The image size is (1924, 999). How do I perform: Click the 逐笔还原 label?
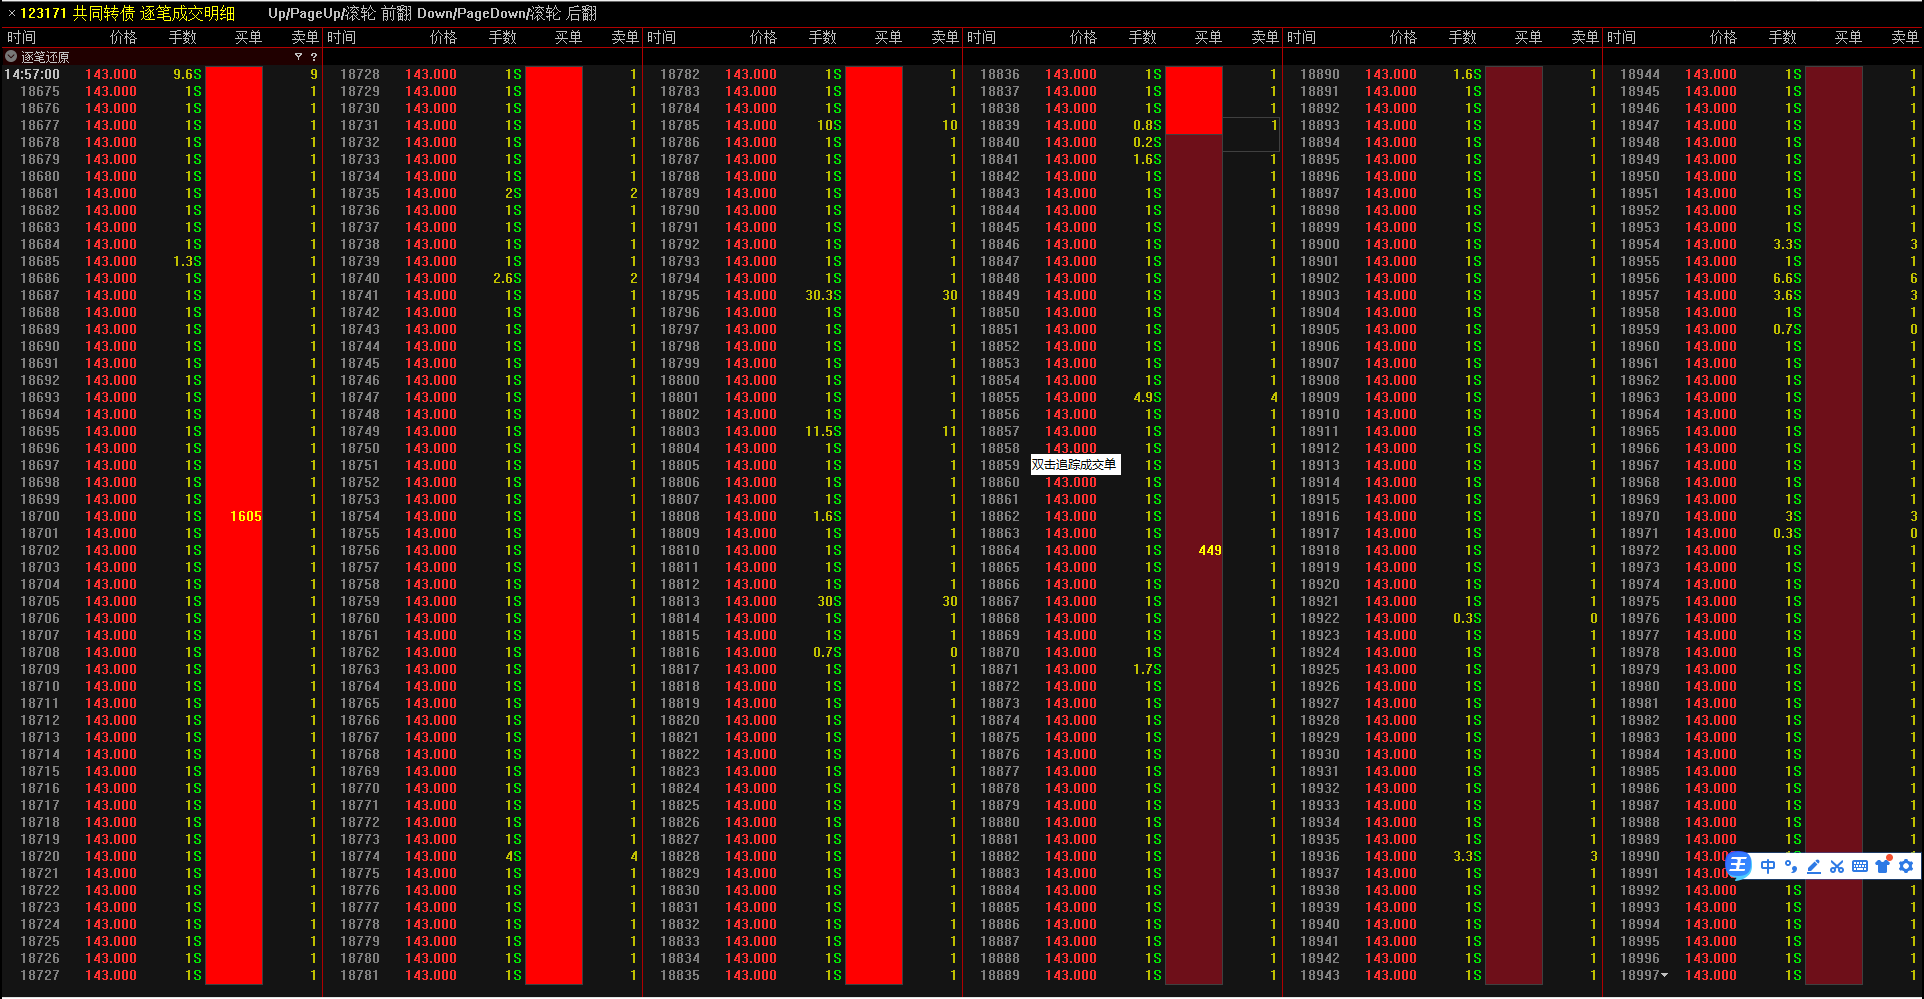point(45,57)
